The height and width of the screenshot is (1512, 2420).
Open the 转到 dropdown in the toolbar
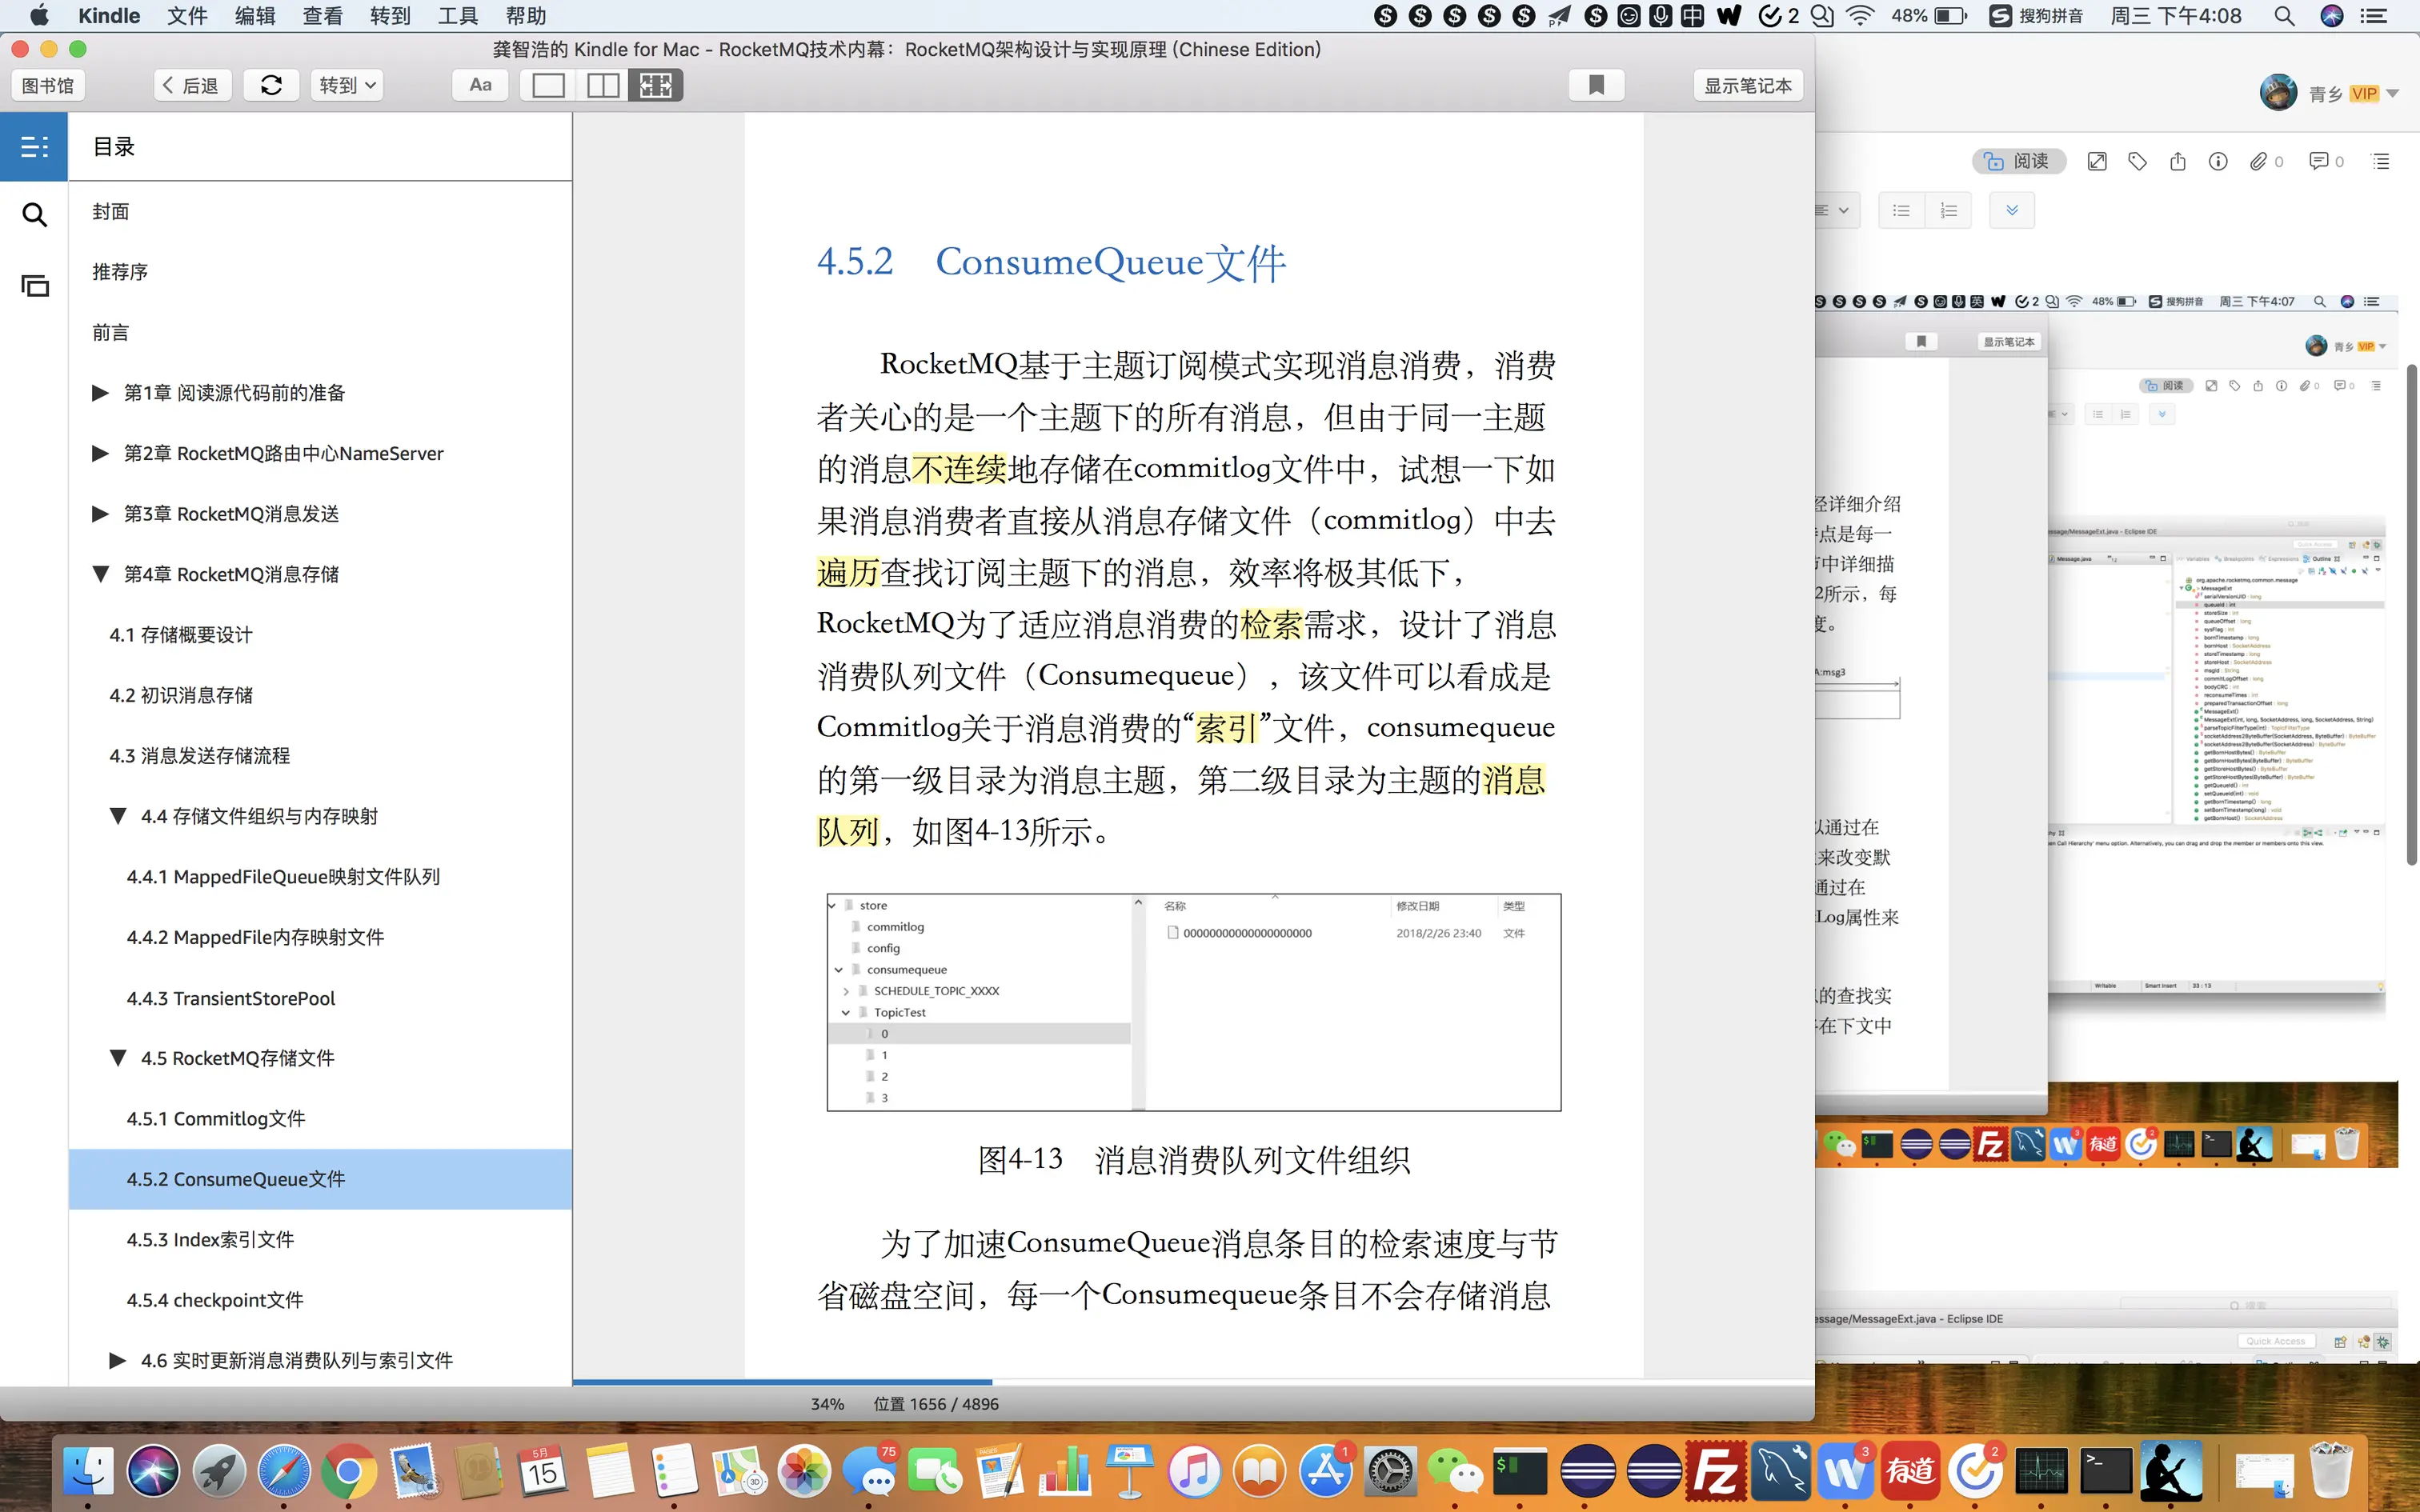[346, 85]
